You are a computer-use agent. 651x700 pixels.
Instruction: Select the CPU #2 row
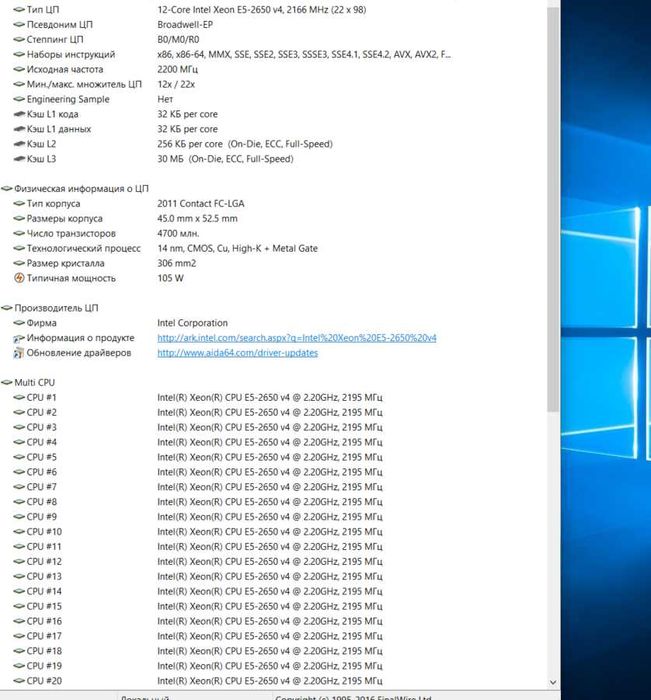198,412
